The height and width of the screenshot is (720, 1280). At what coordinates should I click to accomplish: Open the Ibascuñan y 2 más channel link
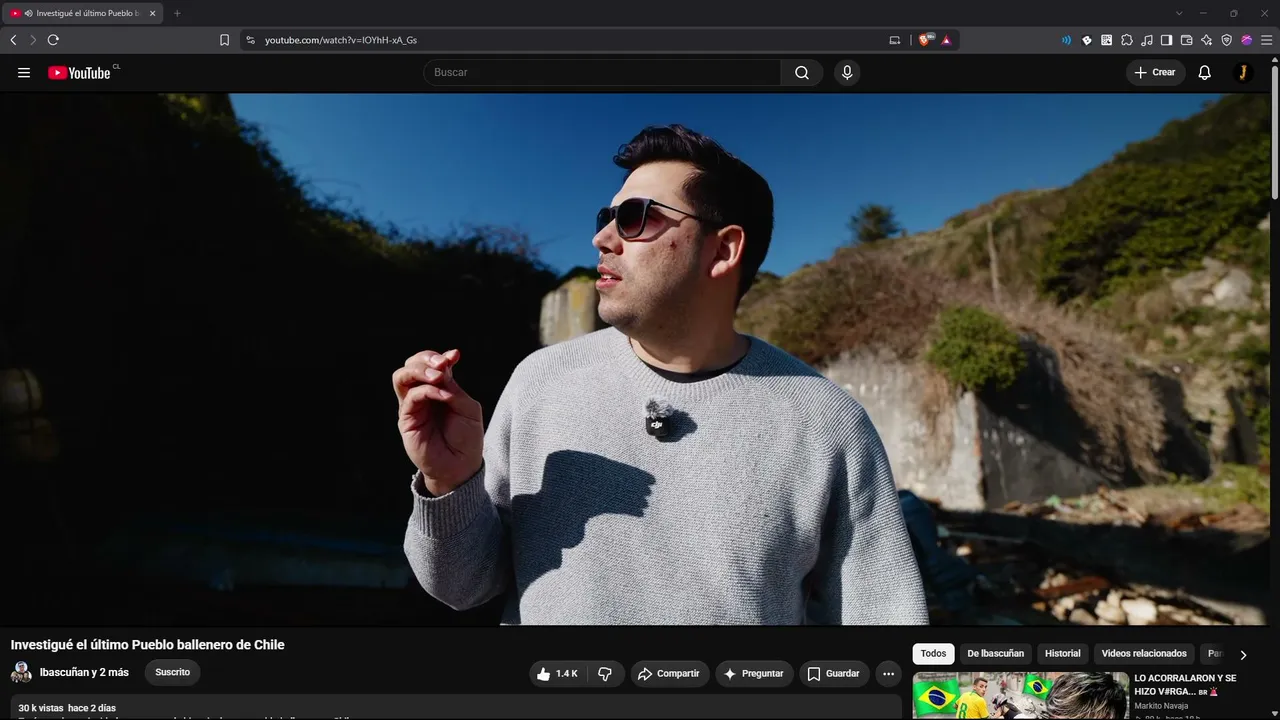pyautogui.click(x=84, y=672)
